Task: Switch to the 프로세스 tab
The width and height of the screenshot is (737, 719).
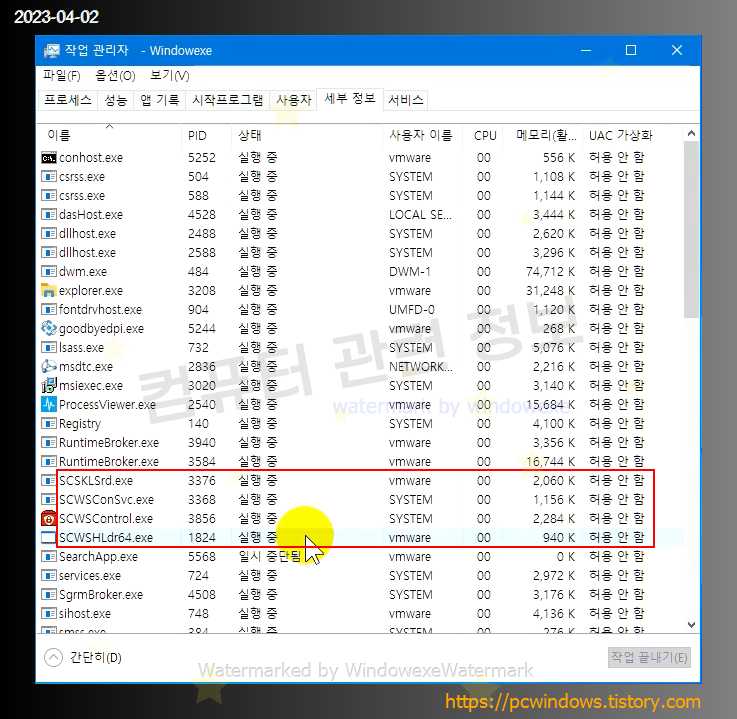Action: coord(68,100)
